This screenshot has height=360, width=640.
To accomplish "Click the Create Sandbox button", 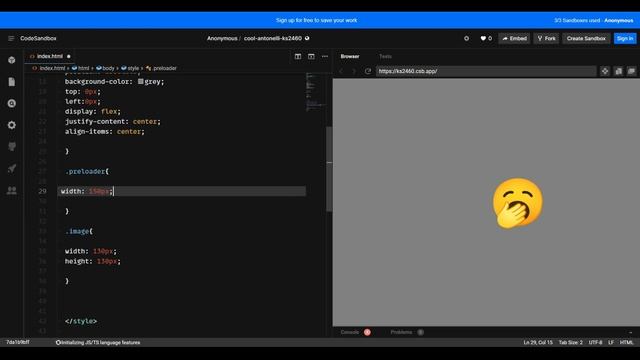I will coord(586,38).
